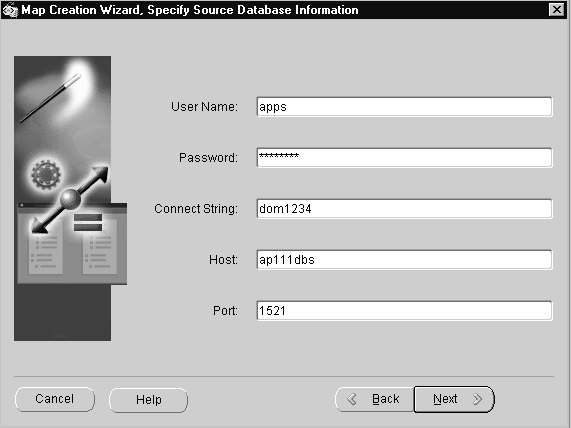This screenshot has width=571, height=428.
Task: Click the wizard illustration image
Action: click(70, 198)
